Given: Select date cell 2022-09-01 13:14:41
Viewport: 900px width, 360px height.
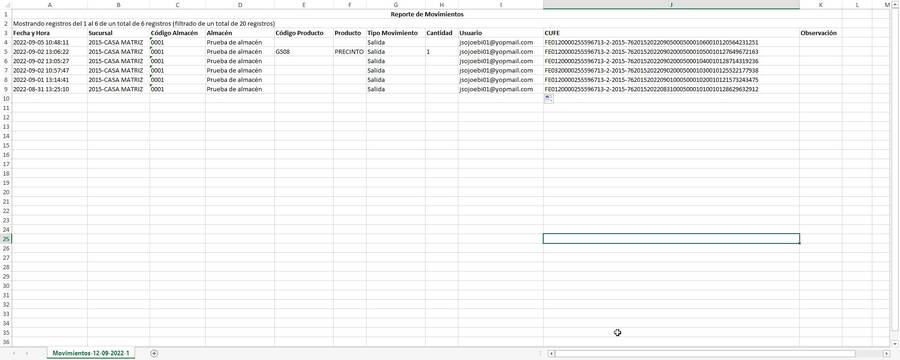Looking at the screenshot, I should point(49,80).
